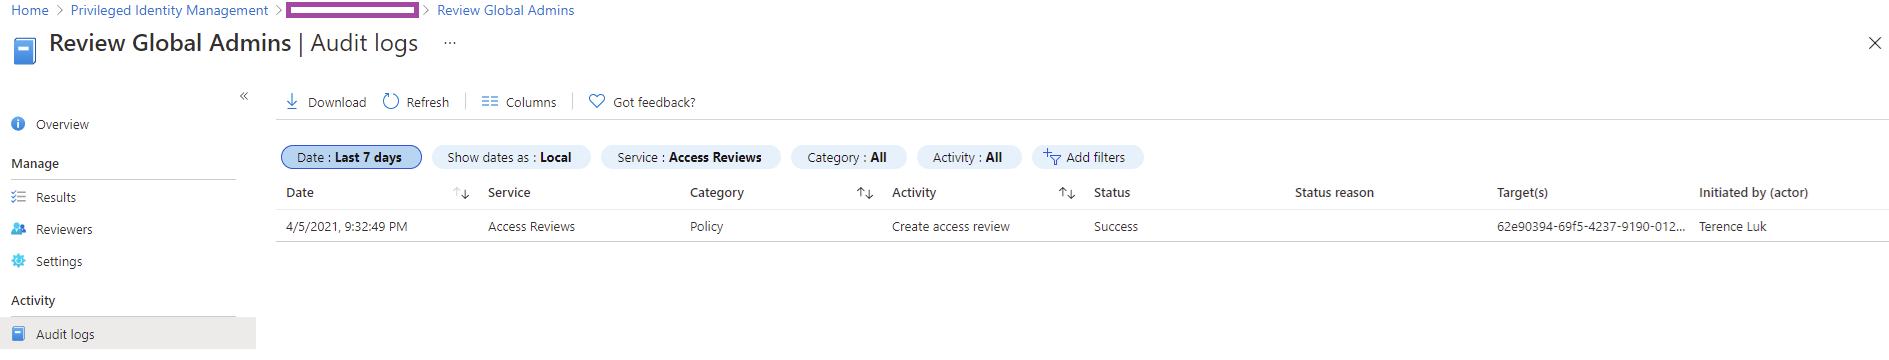Open Reviewers in the side menu
This screenshot has width=1889, height=360.
tap(64, 229)
